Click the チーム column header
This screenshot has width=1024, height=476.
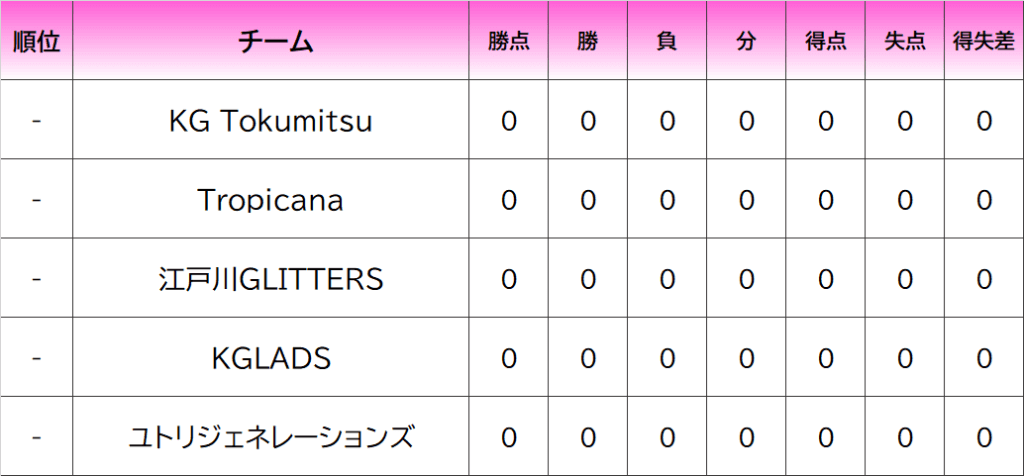click(x=271, y=42)
